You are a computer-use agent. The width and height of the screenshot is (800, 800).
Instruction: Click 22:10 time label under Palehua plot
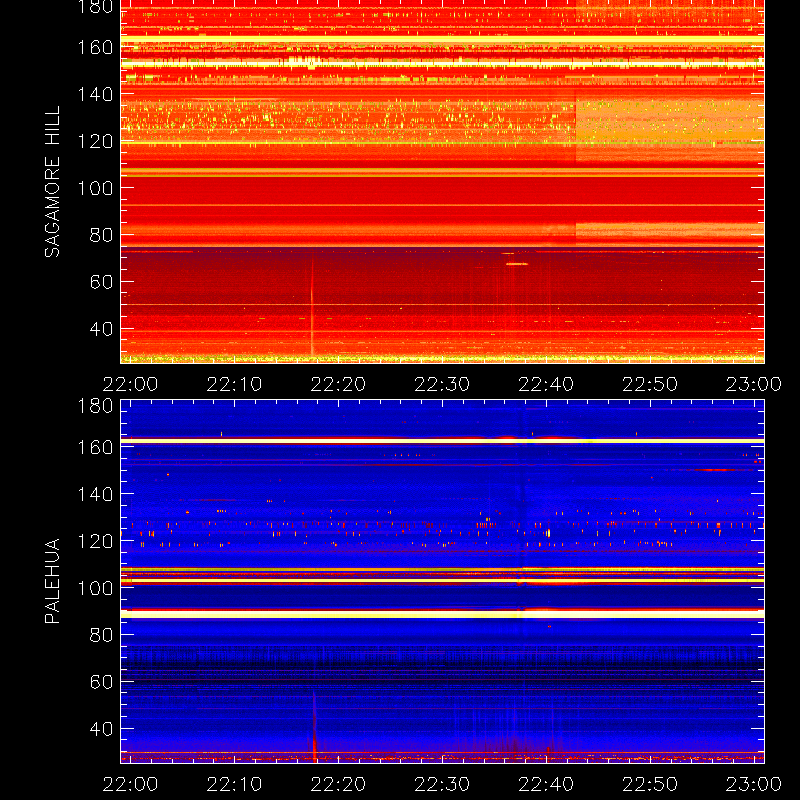click(234, 784)
